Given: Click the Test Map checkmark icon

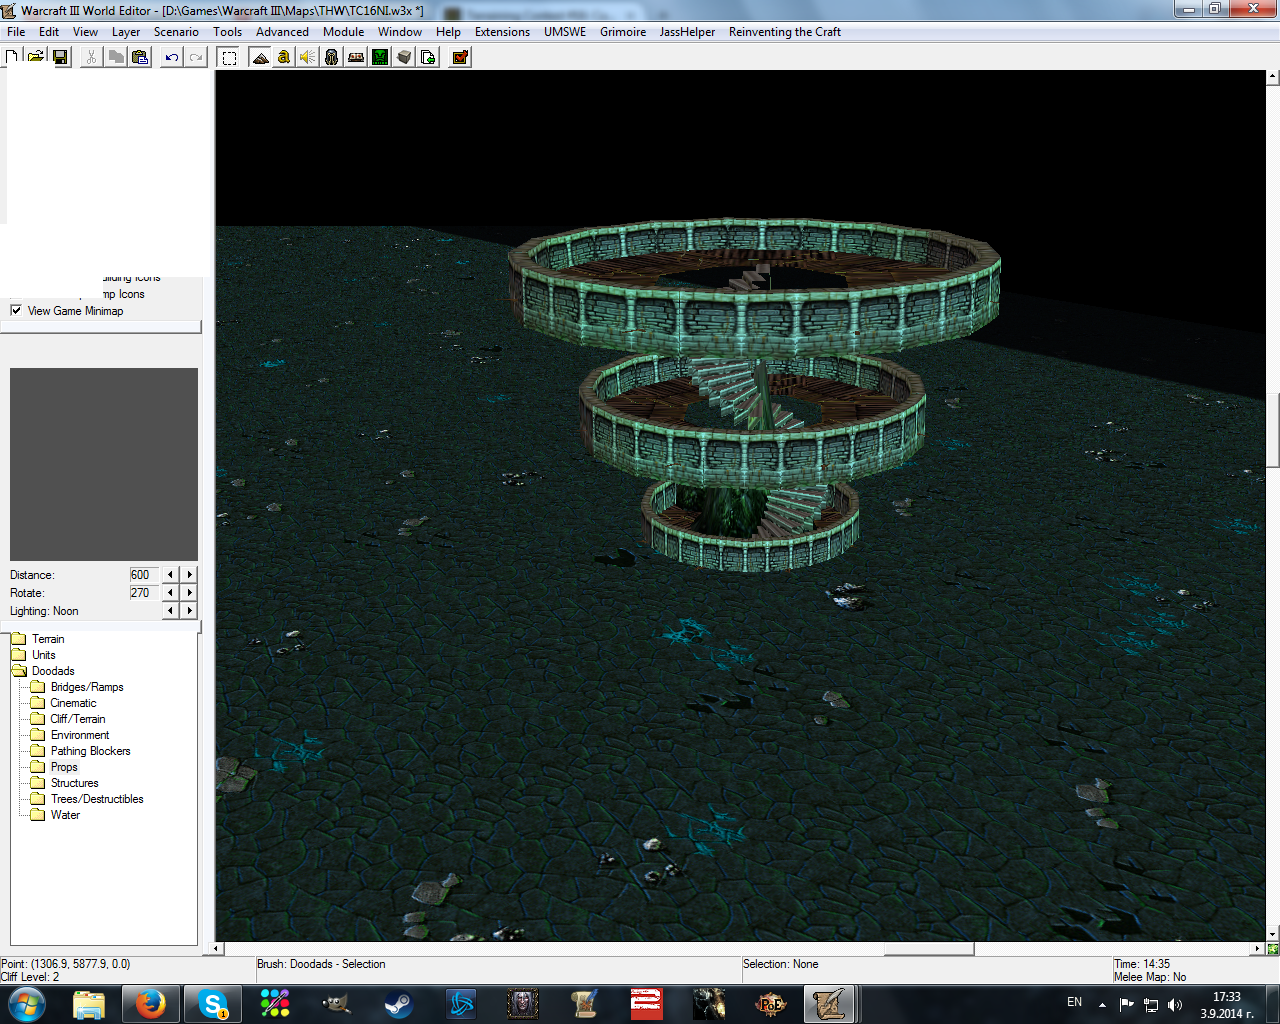Looking at the screenshot, I should tap(460, 57).
